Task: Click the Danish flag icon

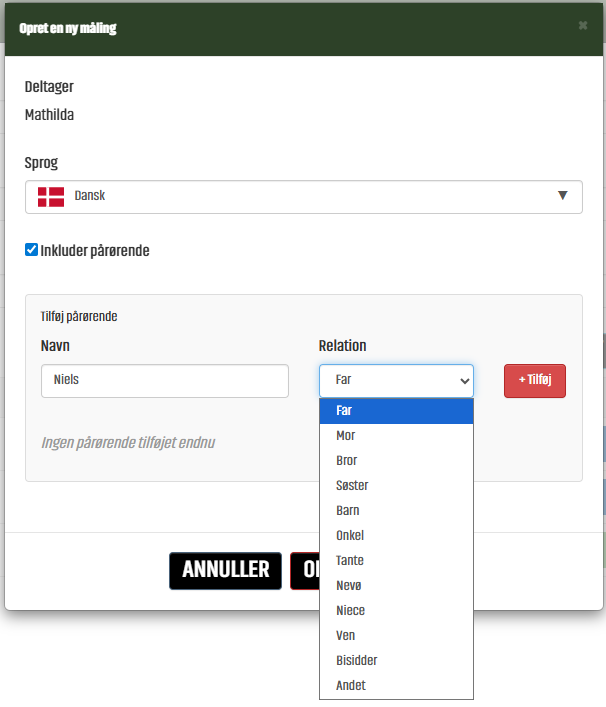Action: click(51, 196)
